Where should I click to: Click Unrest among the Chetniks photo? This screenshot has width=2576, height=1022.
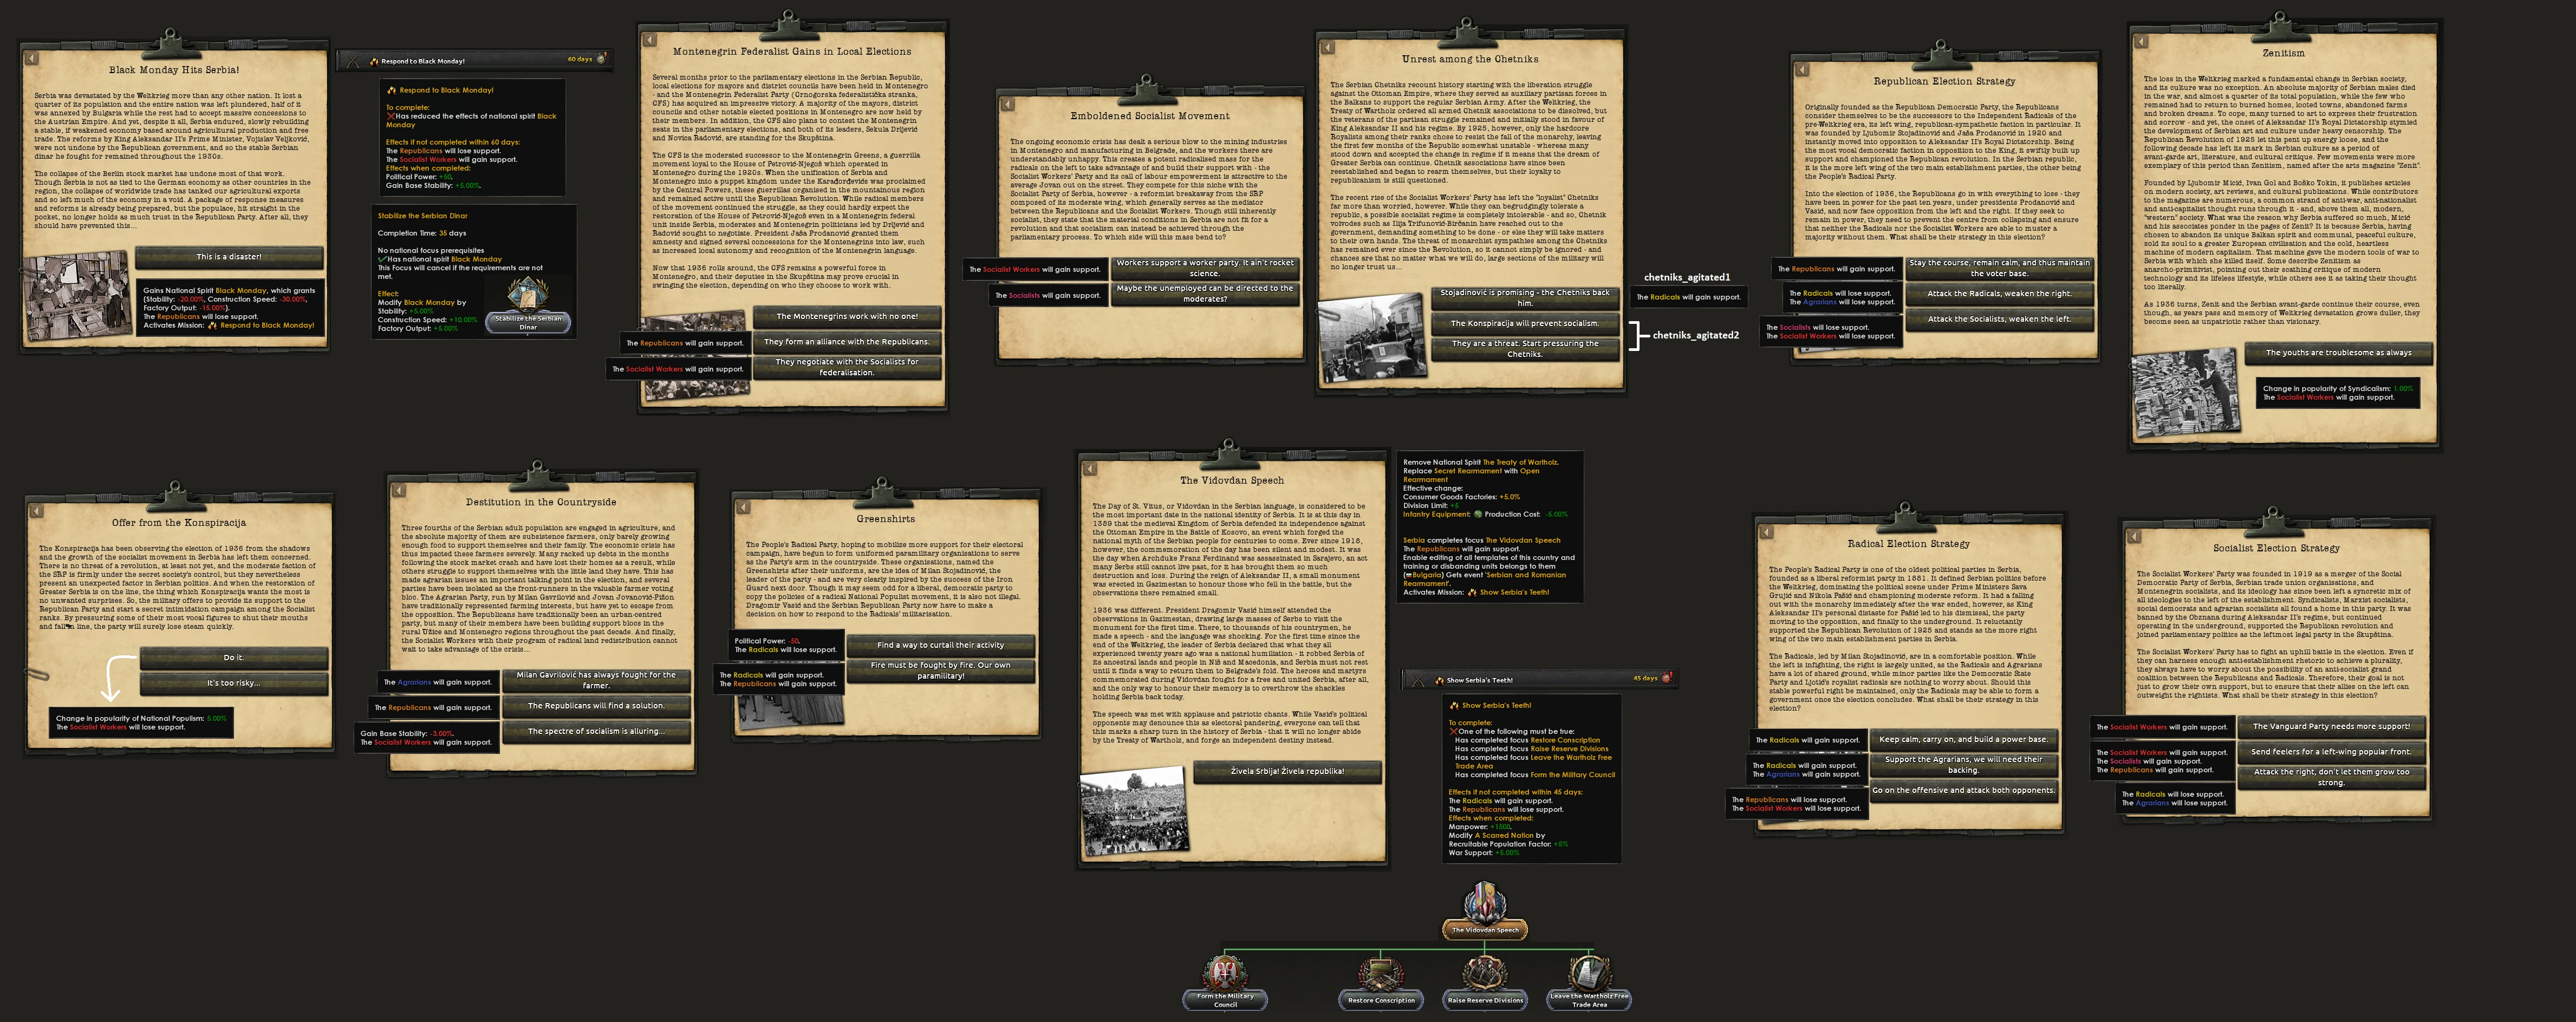[1371, 340]
